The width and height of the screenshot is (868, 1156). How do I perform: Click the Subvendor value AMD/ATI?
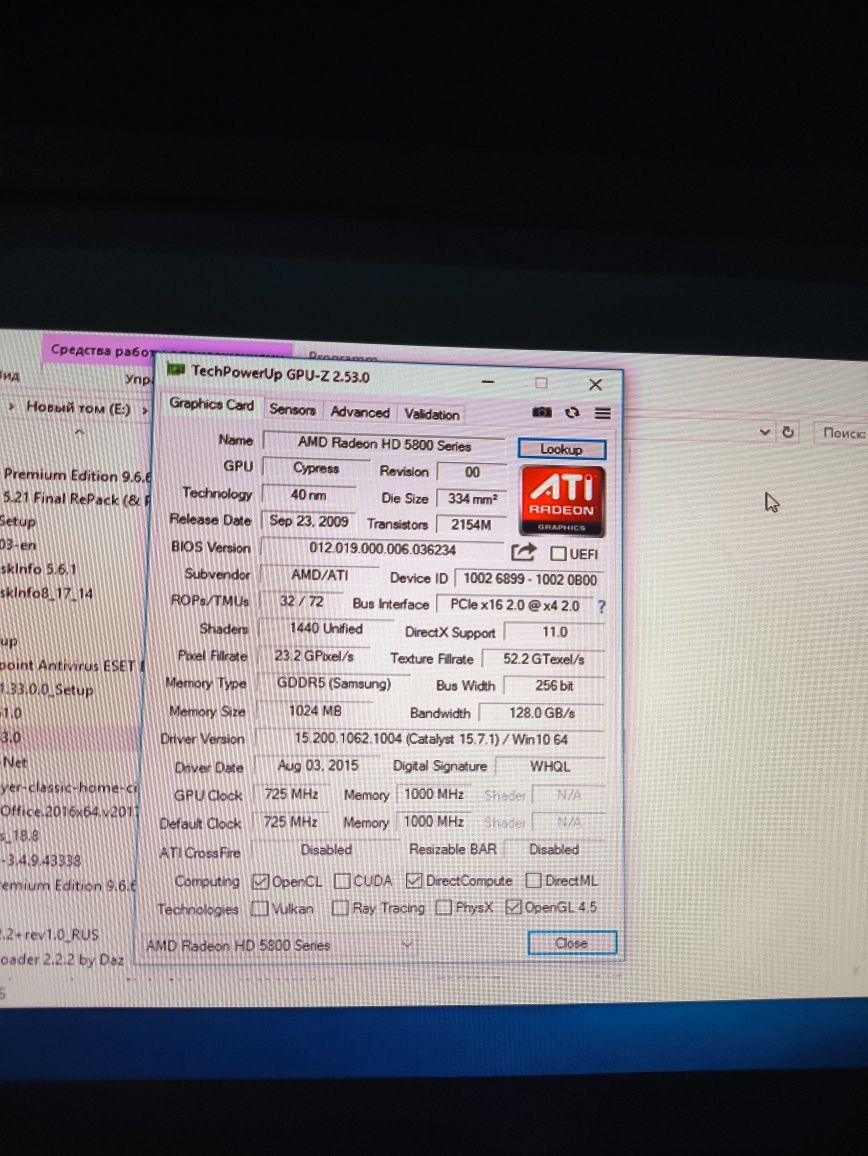click(x=320, y=575)
